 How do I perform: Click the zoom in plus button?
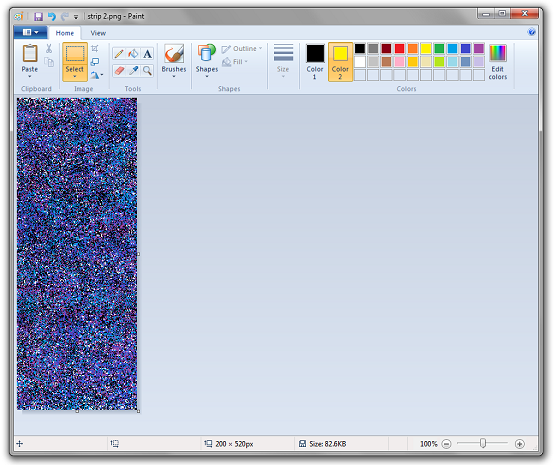click(519, 444)
